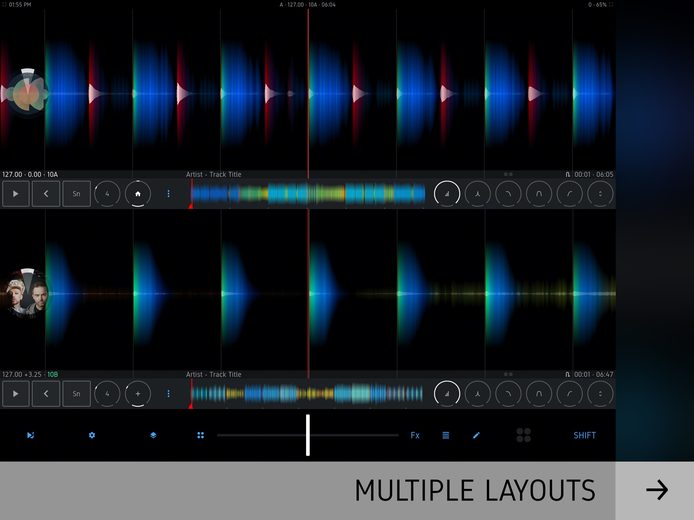Start playback on the top deck
Viewport: 694px width, 520px height.
coord(15,194)
